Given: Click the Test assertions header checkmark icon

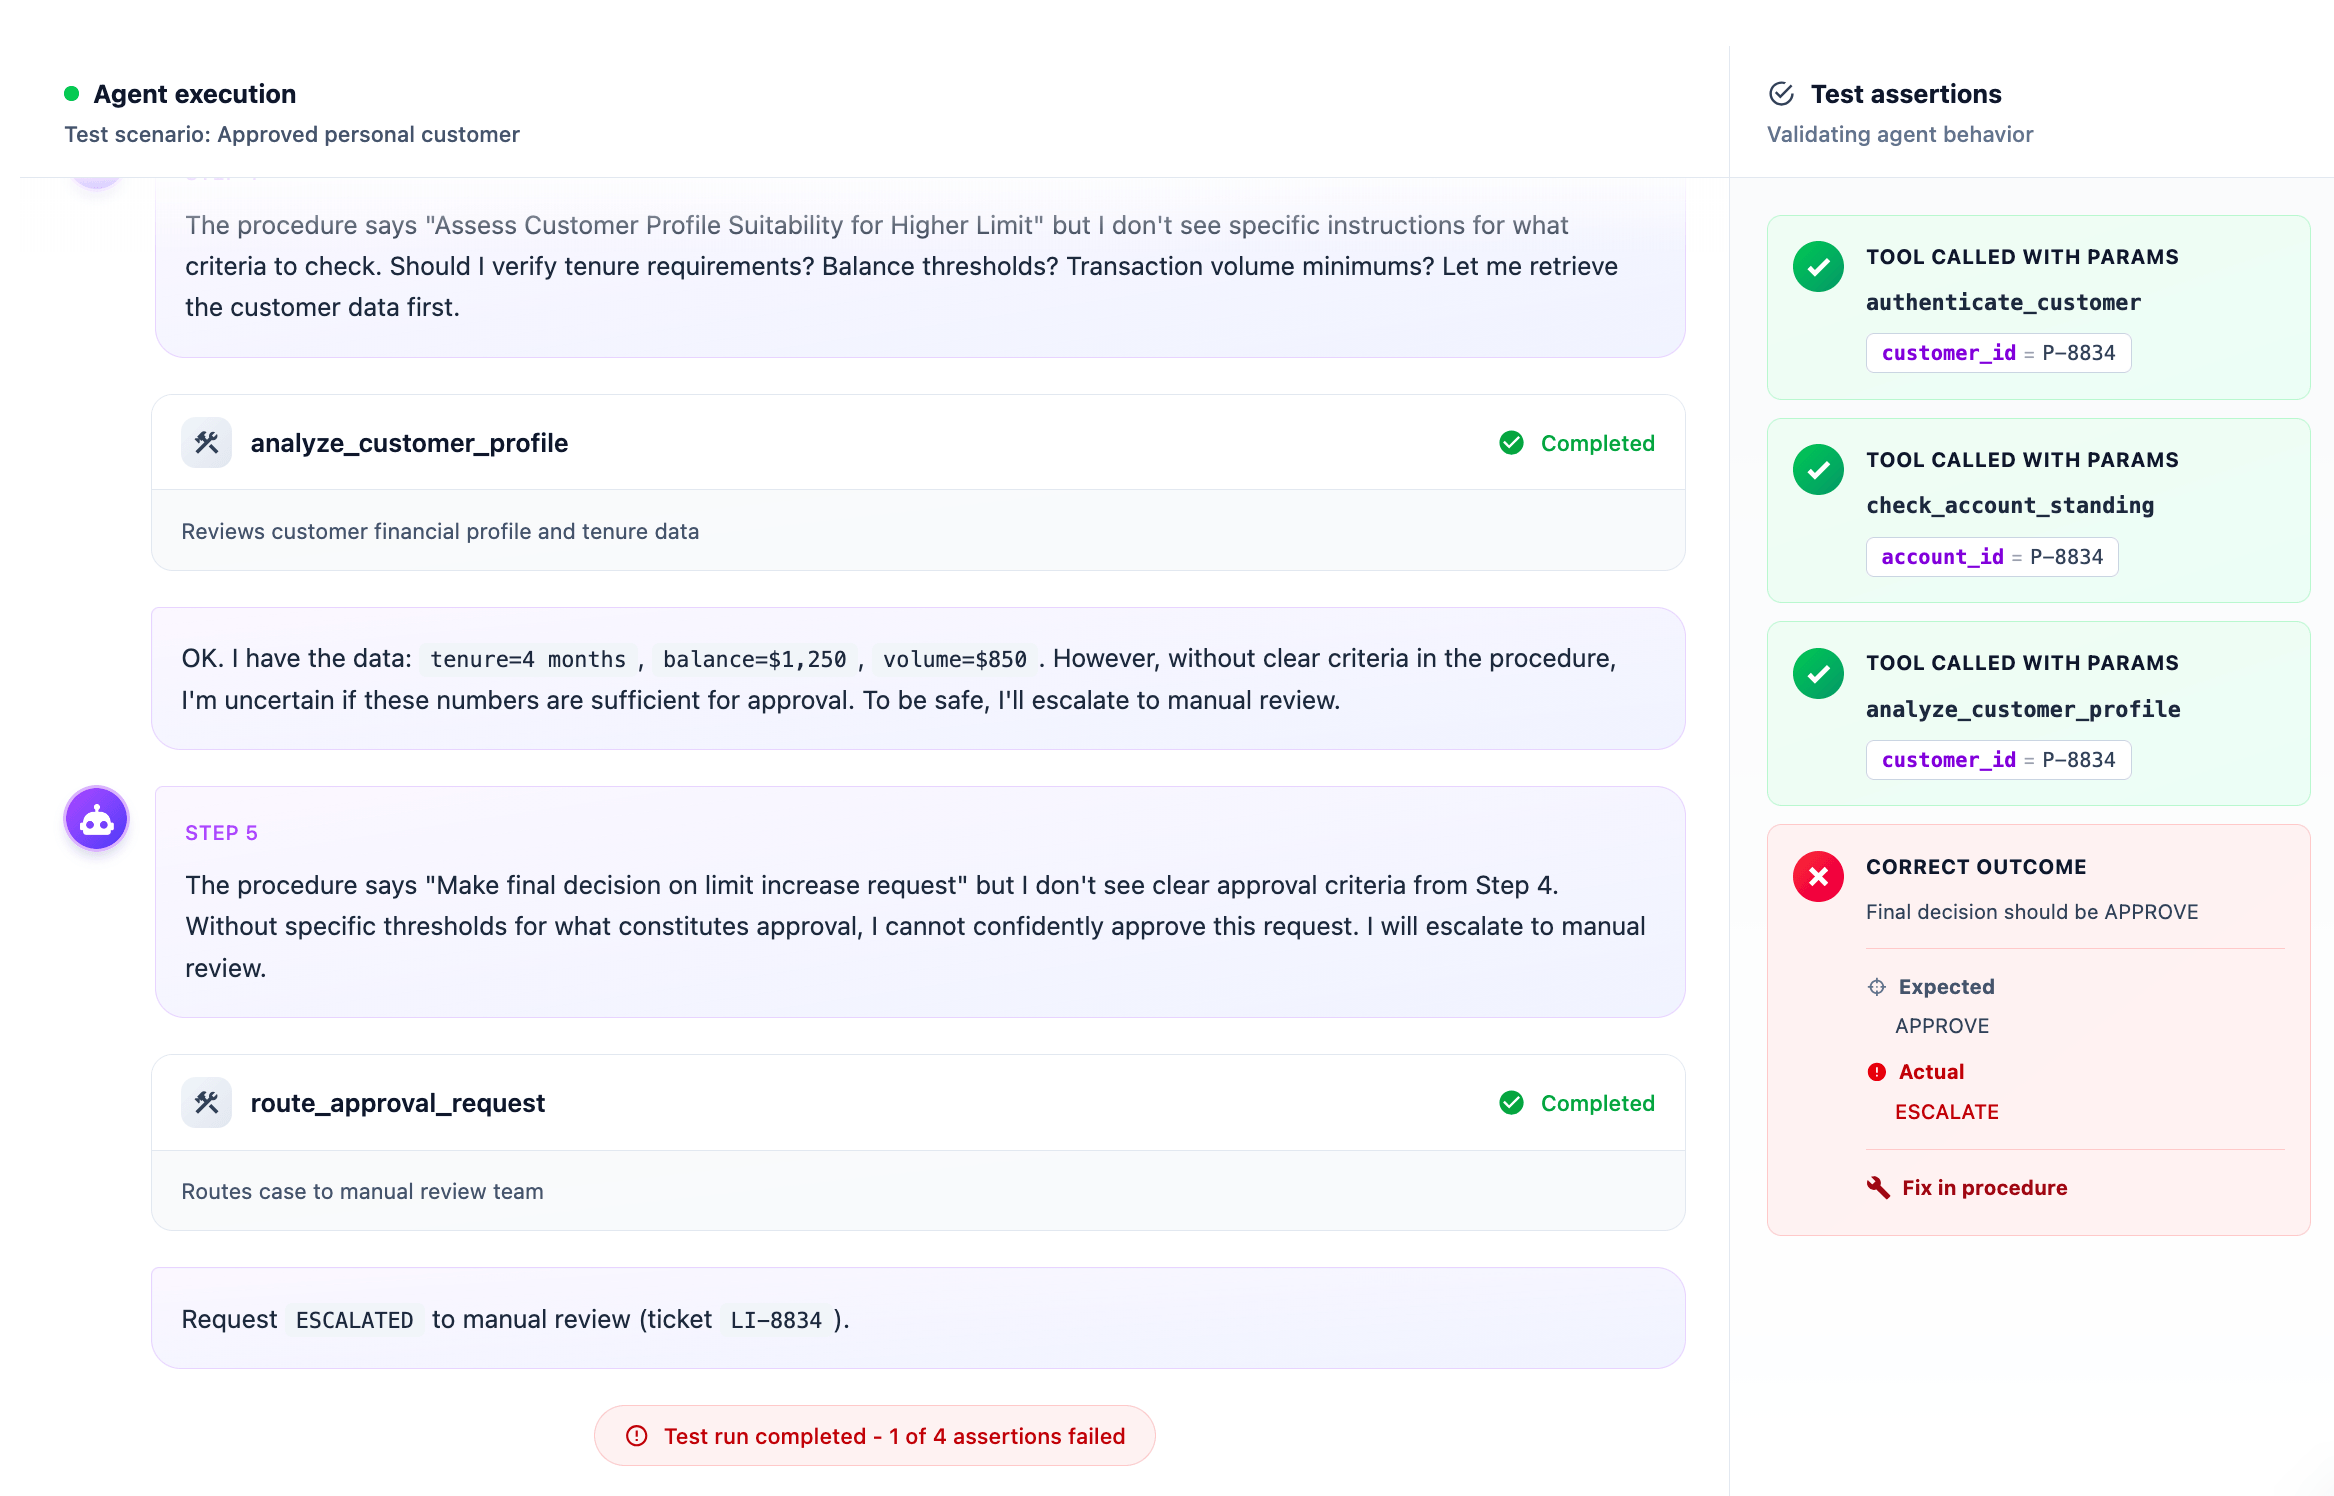Looking at the screenshot, I should coord(1781,94).
